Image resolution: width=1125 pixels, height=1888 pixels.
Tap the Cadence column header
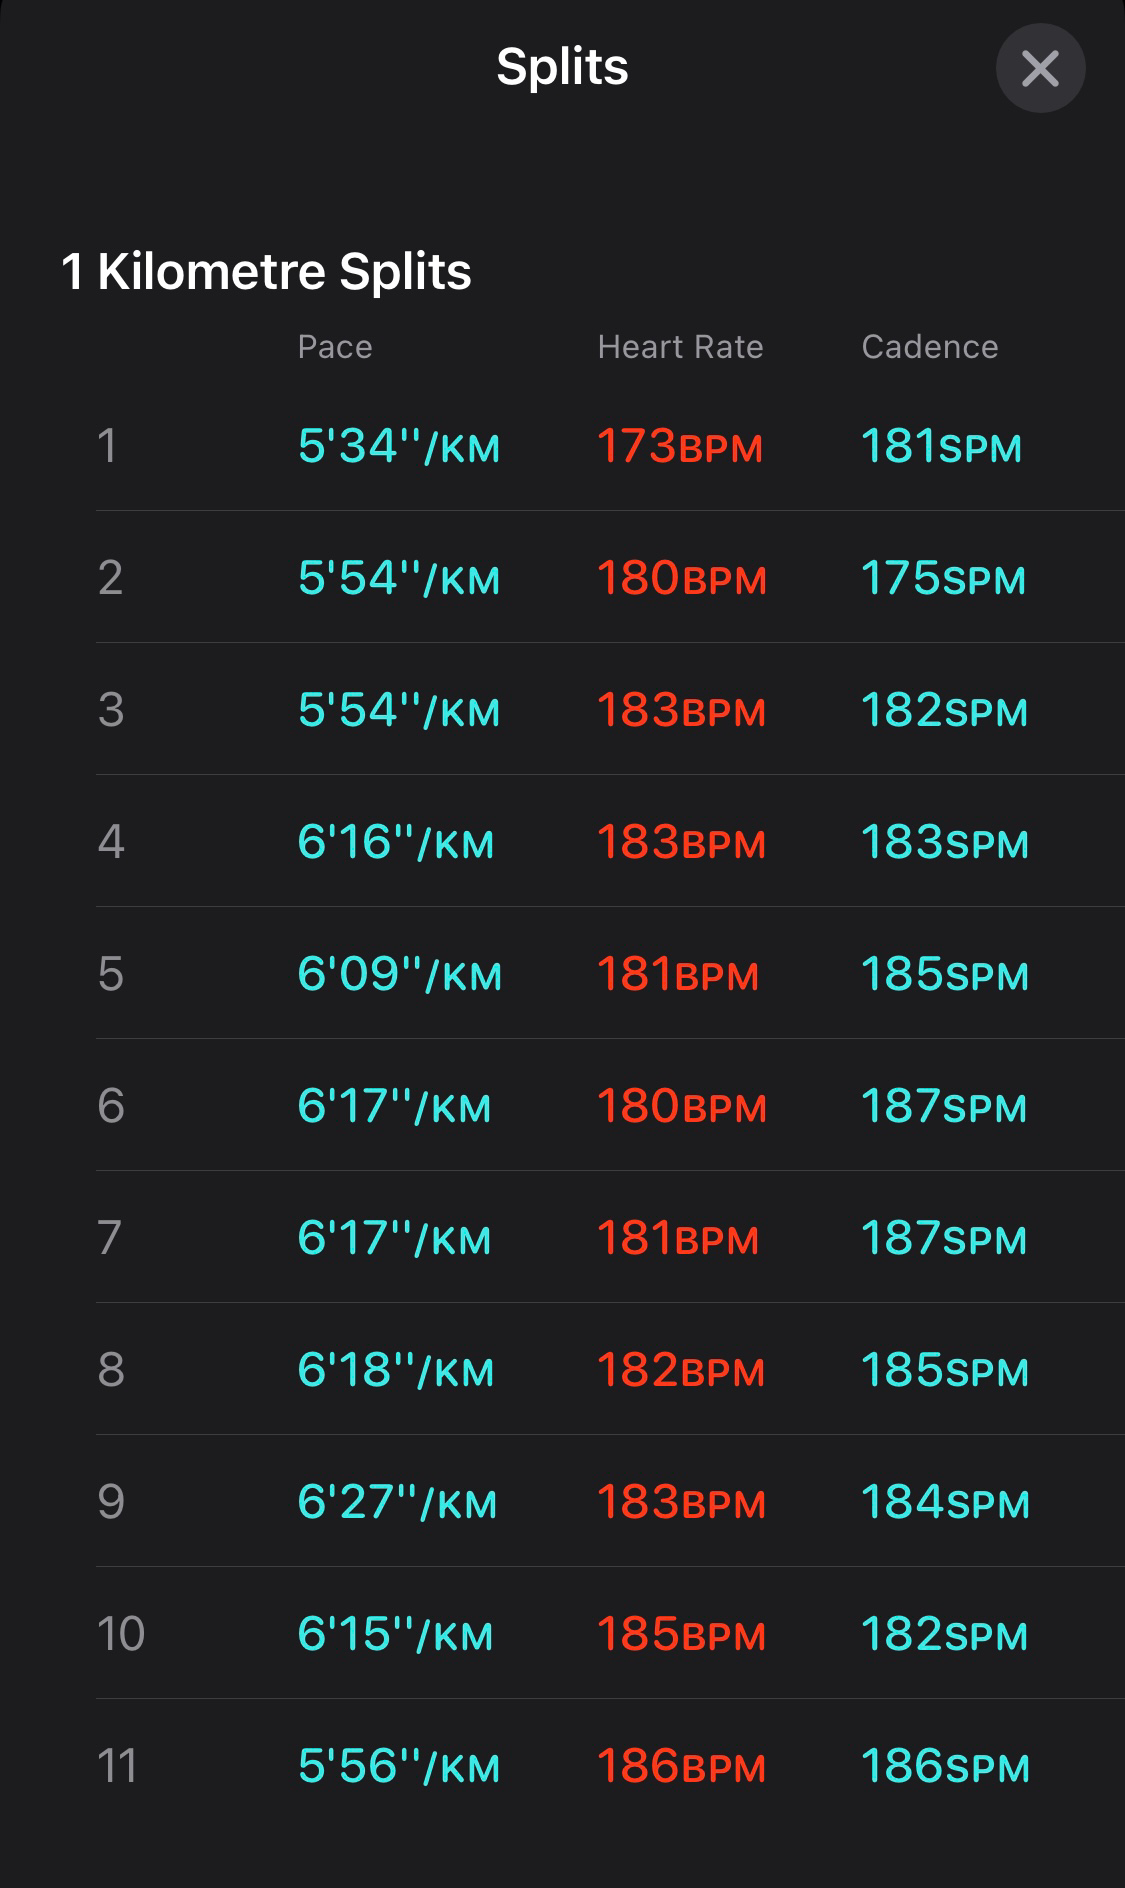pyautogui.click(x=929, y=347)
